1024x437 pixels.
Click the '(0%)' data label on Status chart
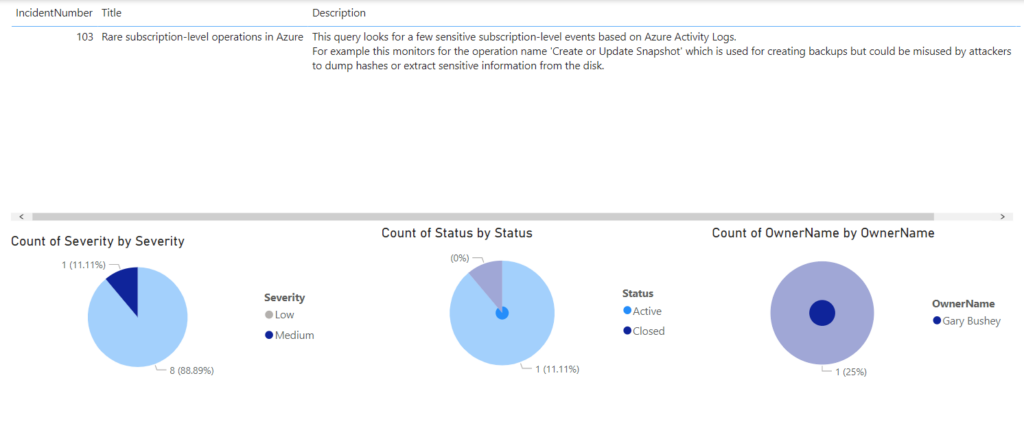point(459,258)
